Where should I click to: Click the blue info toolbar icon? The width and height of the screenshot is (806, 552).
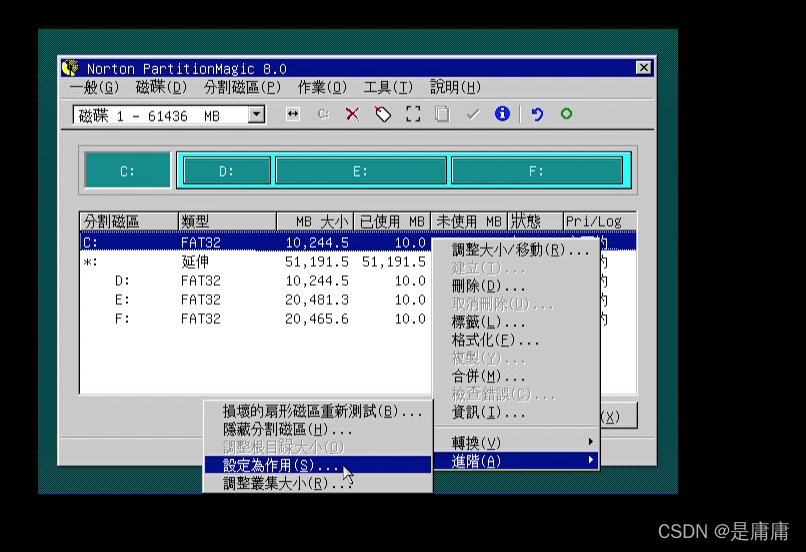502,113
